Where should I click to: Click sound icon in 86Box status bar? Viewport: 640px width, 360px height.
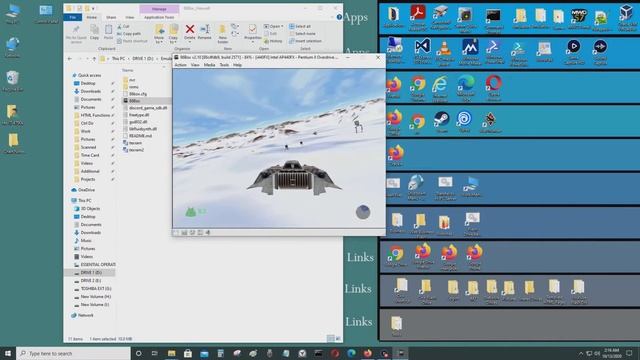click(x=208, y=232)
